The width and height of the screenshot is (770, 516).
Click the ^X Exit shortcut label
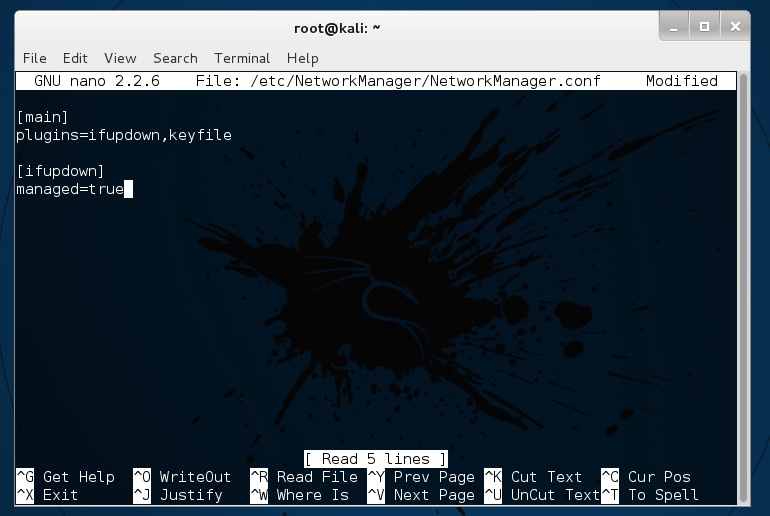coord(48,495)
